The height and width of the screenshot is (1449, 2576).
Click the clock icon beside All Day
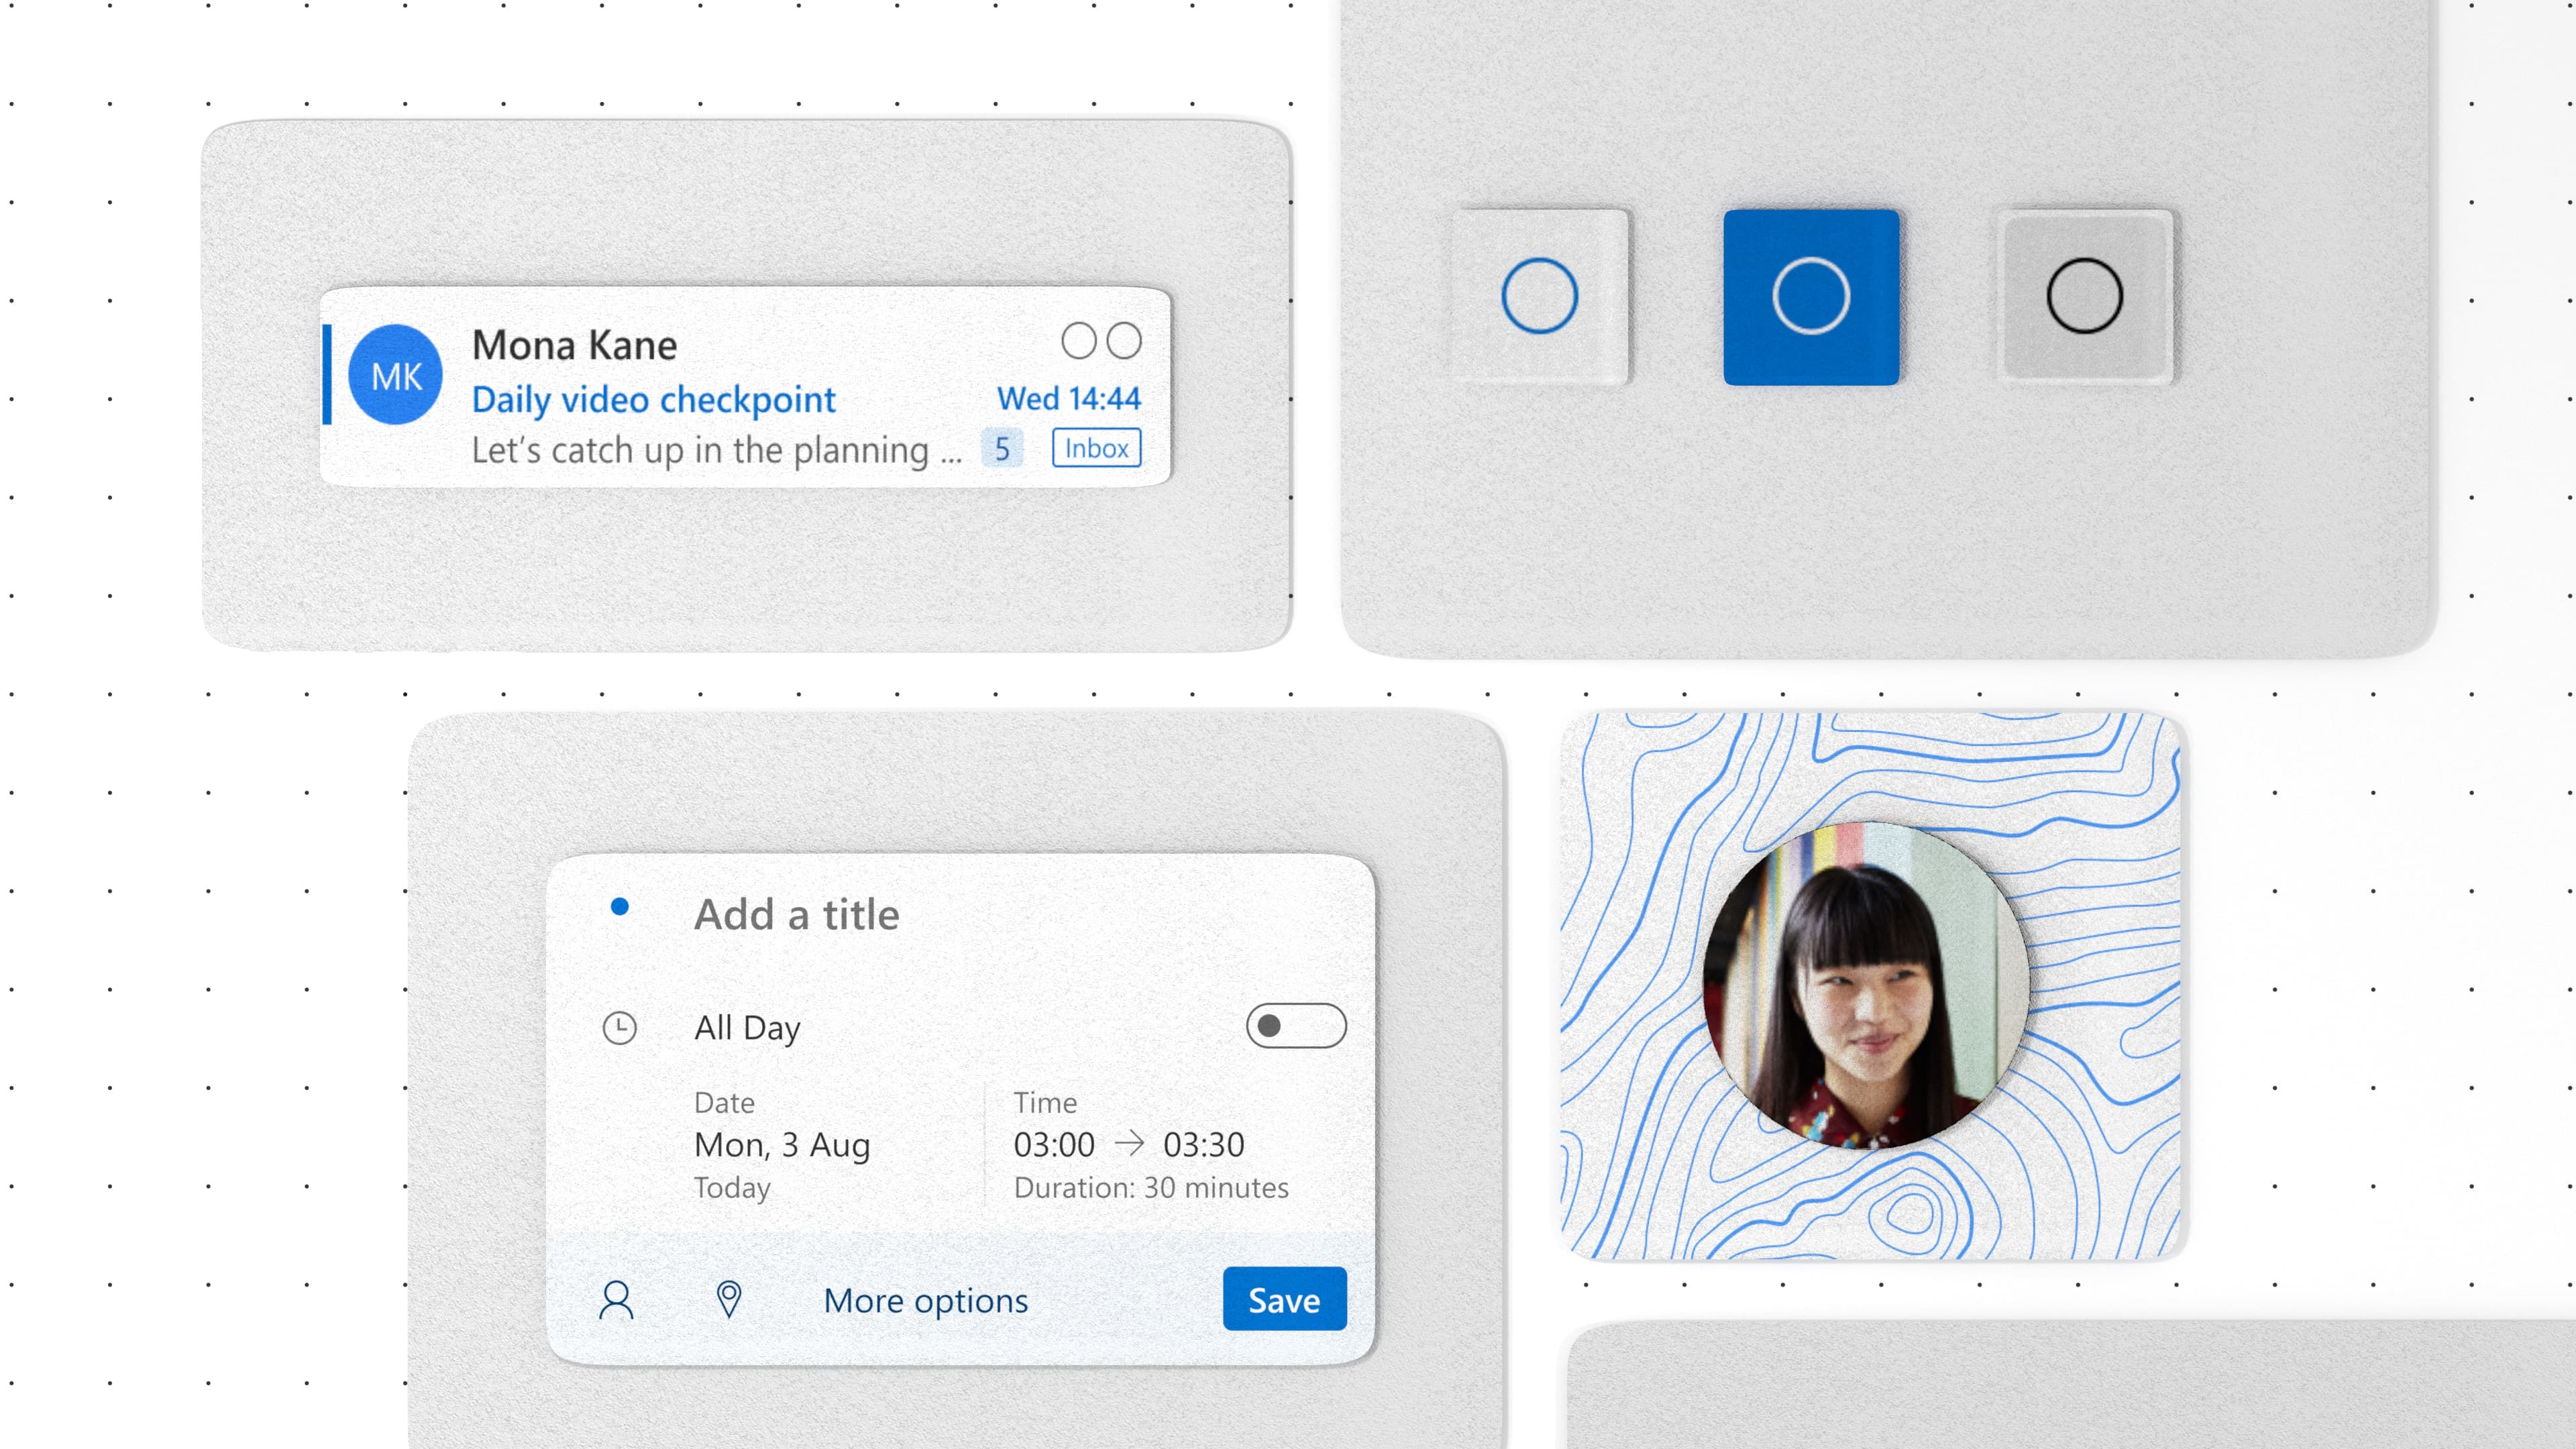(620, 1028)
